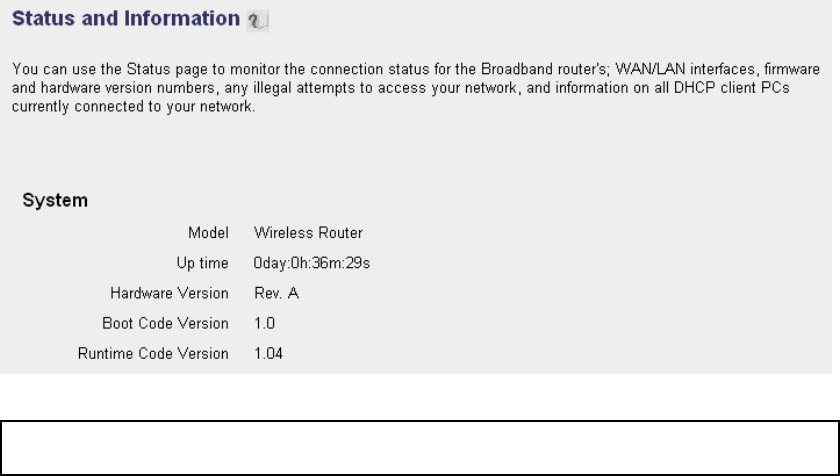Click the description line mentioning DHCP client PCs
Viewport: 840px width, 476px height.
click(x=401, y=88)
